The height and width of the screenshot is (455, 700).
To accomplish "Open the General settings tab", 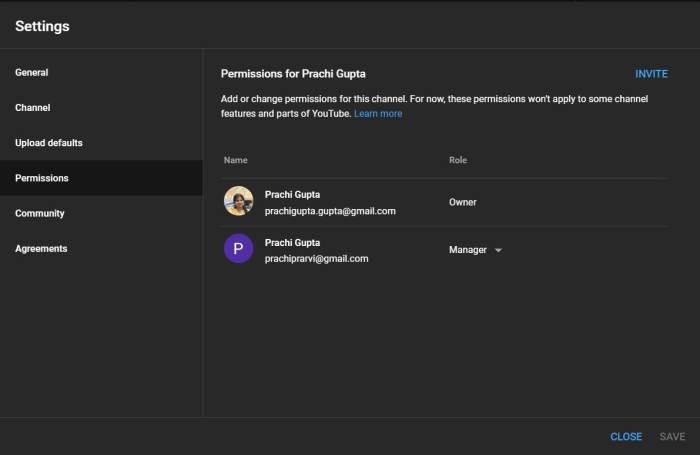I will coord(32,72).
